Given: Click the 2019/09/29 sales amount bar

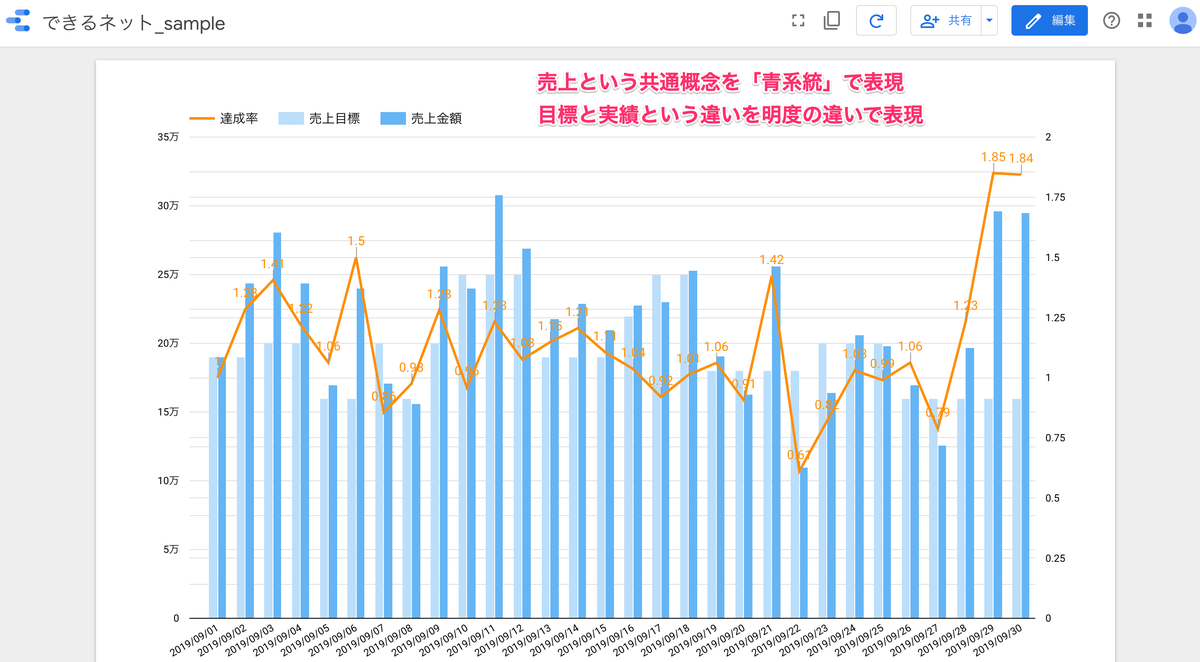Looking at the screenshot, I should click(997, 414).
